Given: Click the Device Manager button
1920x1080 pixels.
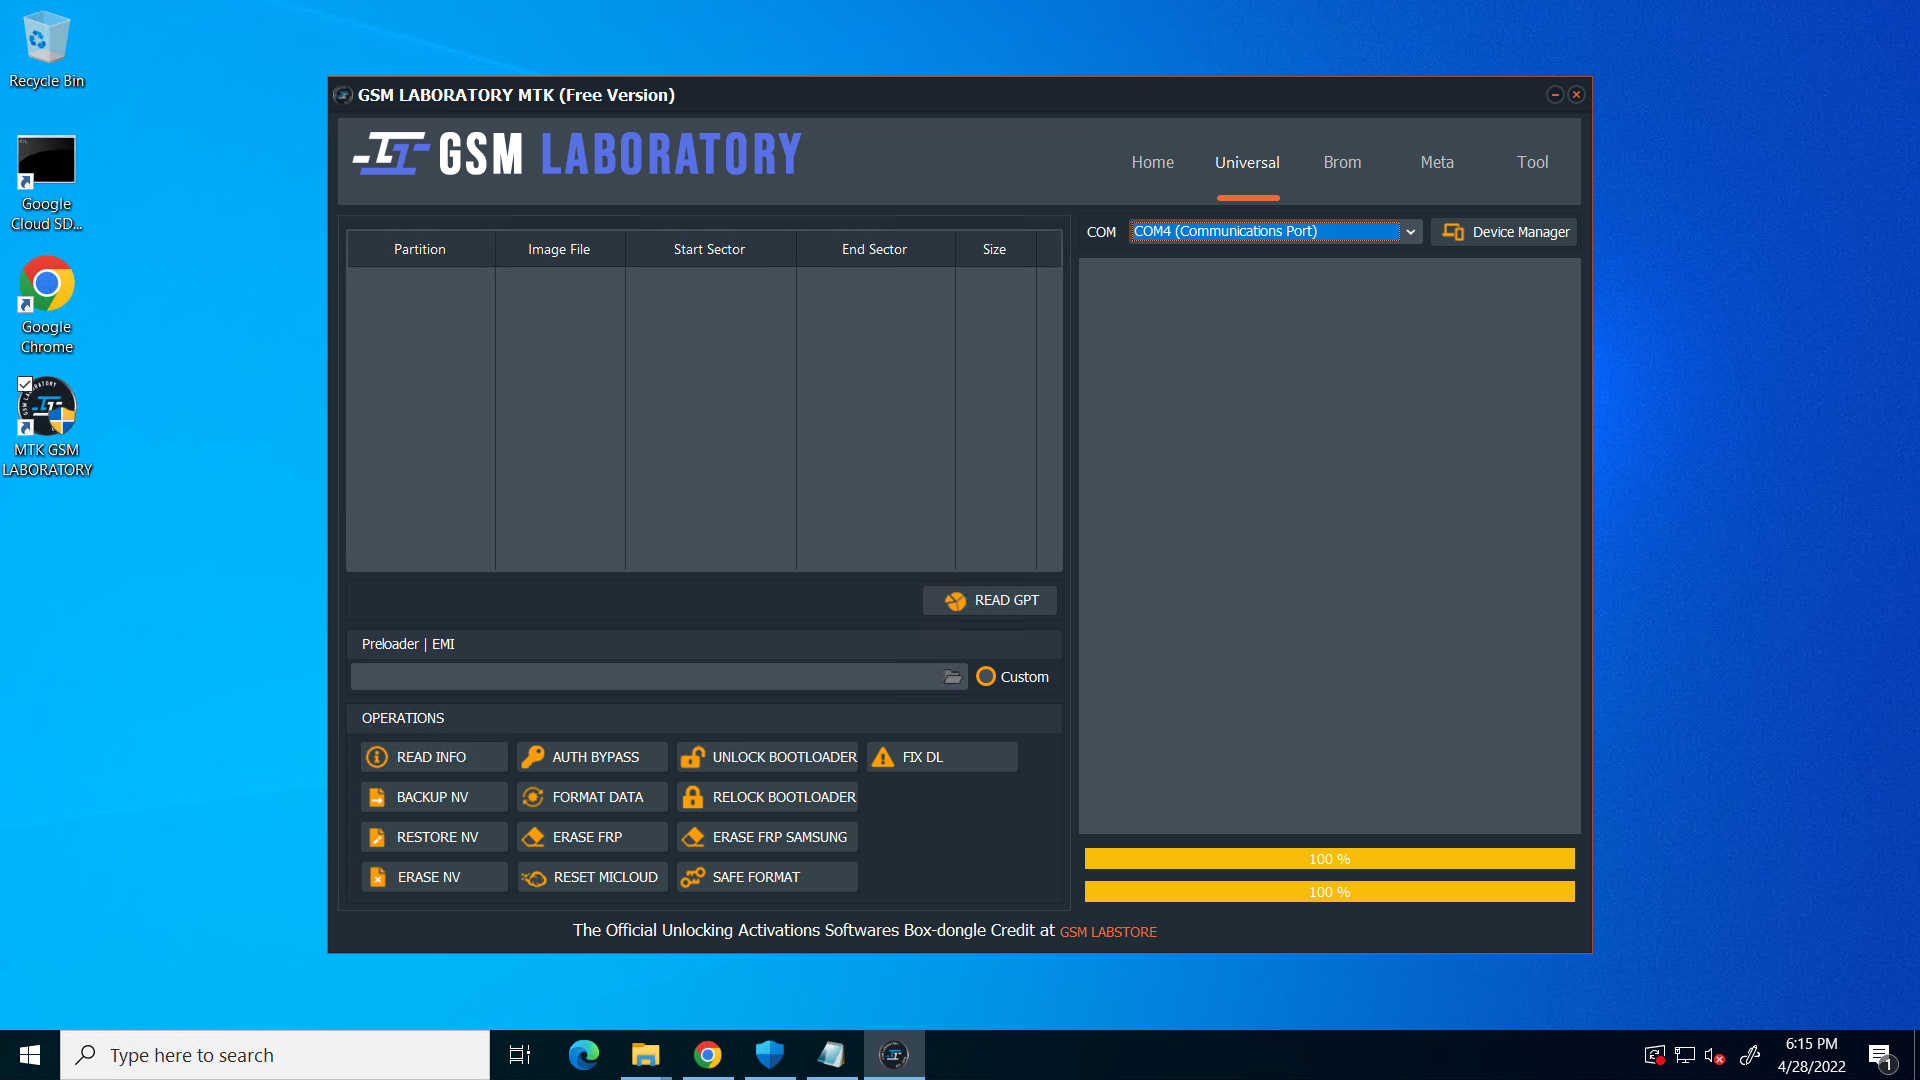Looking at the screenshot, I should coord(1507,232).
